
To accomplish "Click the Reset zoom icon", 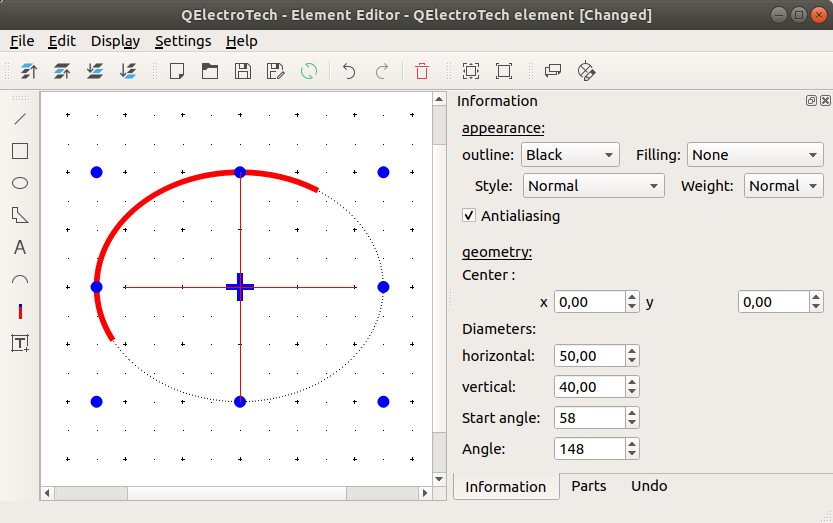I will (504, 71).
